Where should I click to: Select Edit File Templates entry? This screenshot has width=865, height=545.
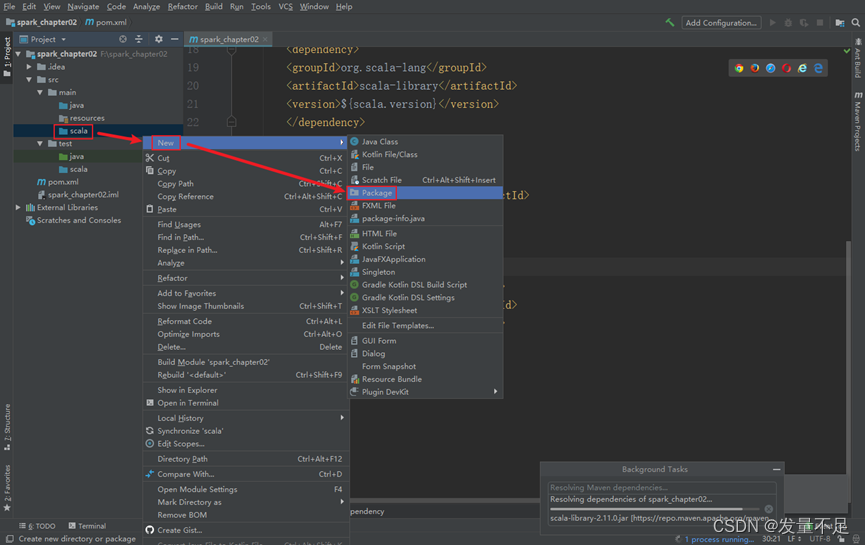[x=425, y=325]
